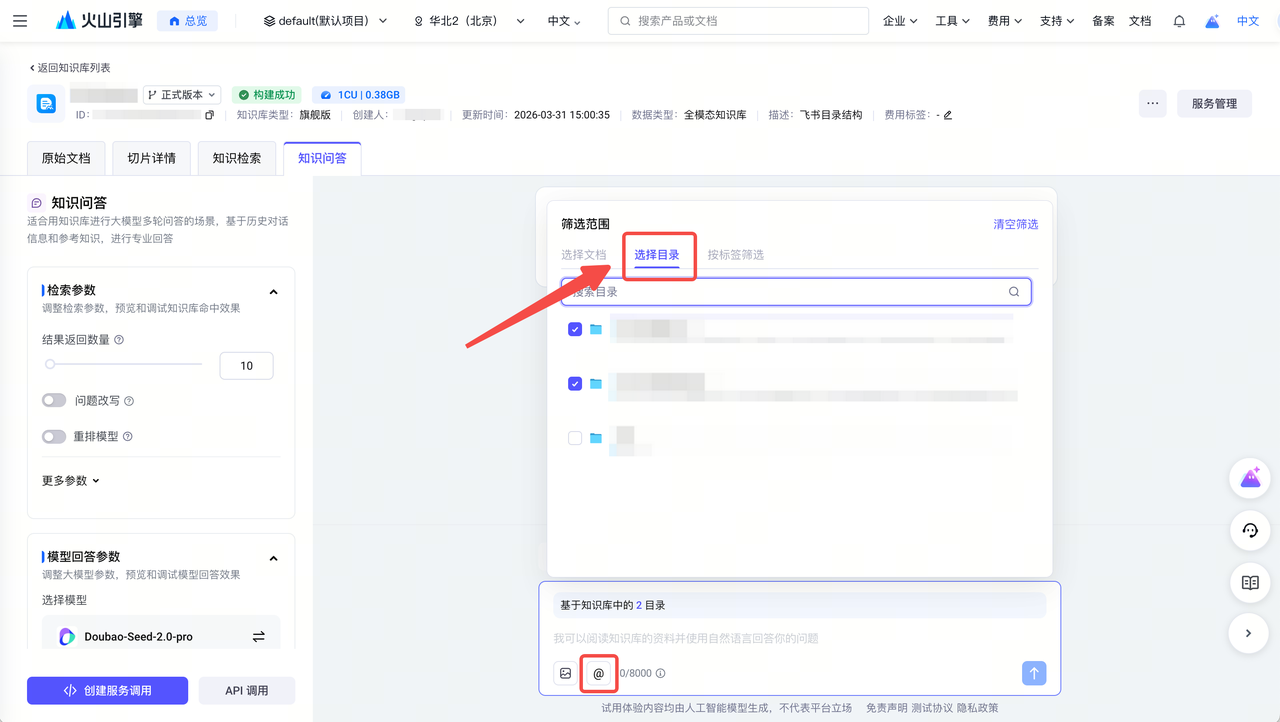Click the image upload icon in chat input
Screen dimensions: 1280x722
click(565, 673)
